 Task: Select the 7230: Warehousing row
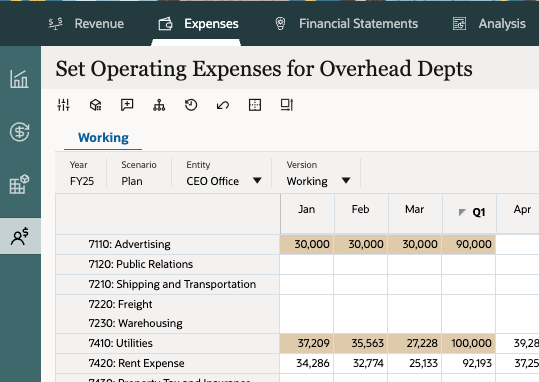click(x=167, y=323)
